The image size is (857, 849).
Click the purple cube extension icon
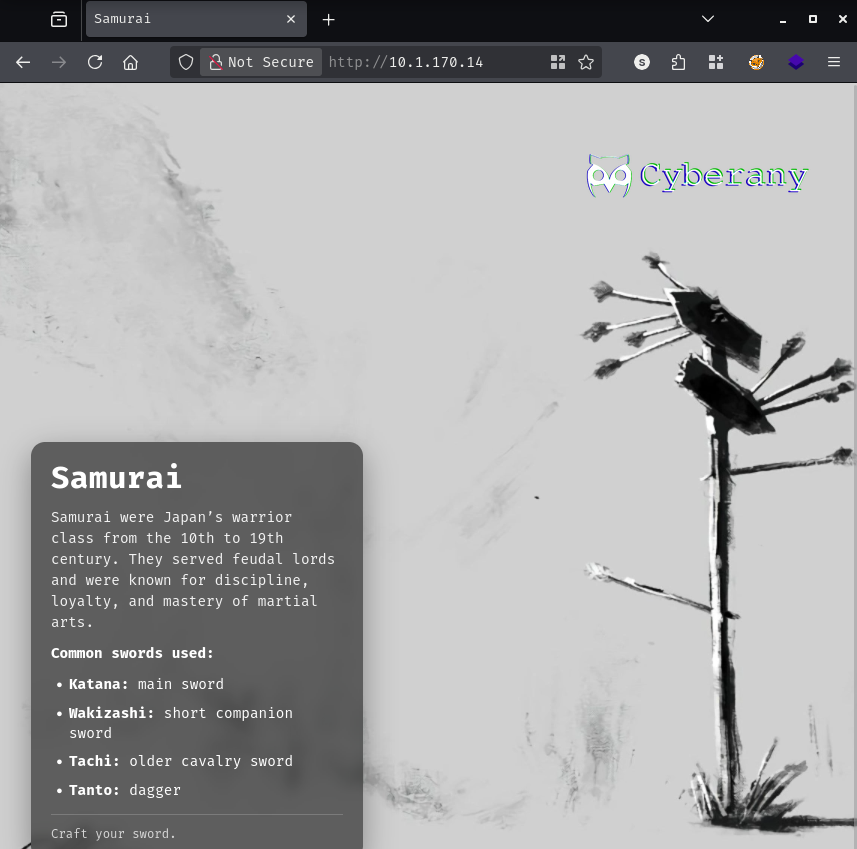[796, 62]
